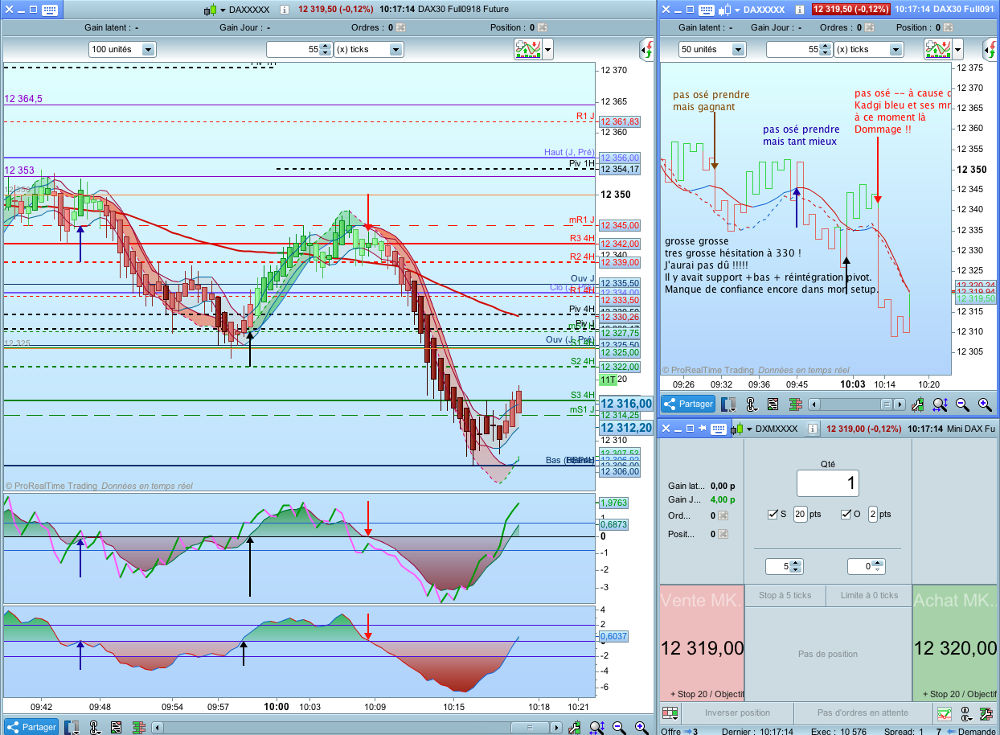The width and height of the screenshot is (1000, 735).
Task: Click info icon next to DXMXXXX
Action: click(x=812, y=429)
